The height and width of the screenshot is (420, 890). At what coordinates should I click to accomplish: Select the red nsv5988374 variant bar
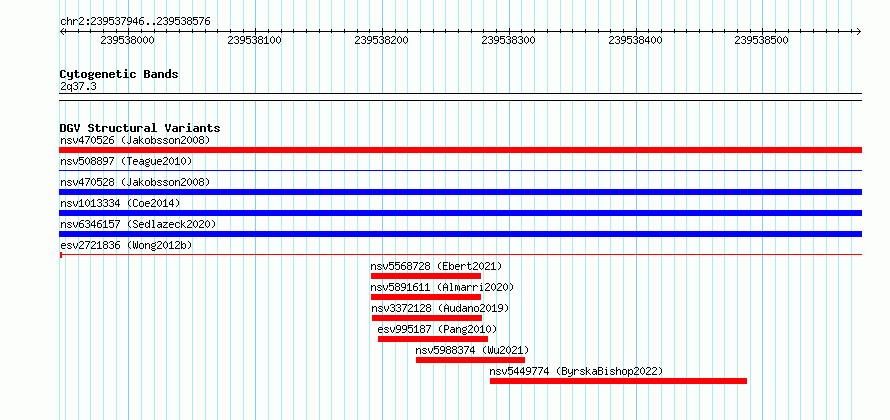[471, 360]
